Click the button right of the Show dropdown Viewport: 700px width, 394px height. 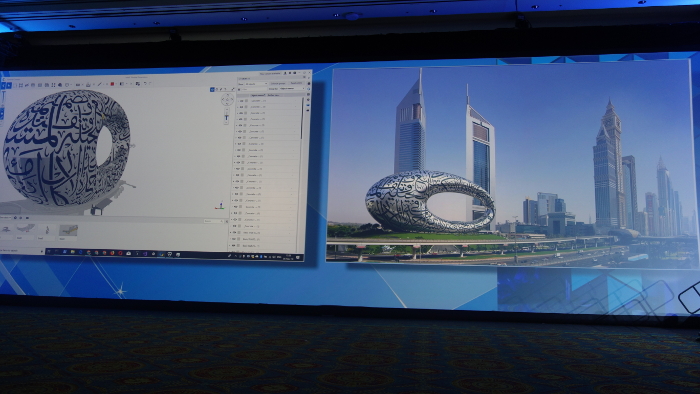278,83
